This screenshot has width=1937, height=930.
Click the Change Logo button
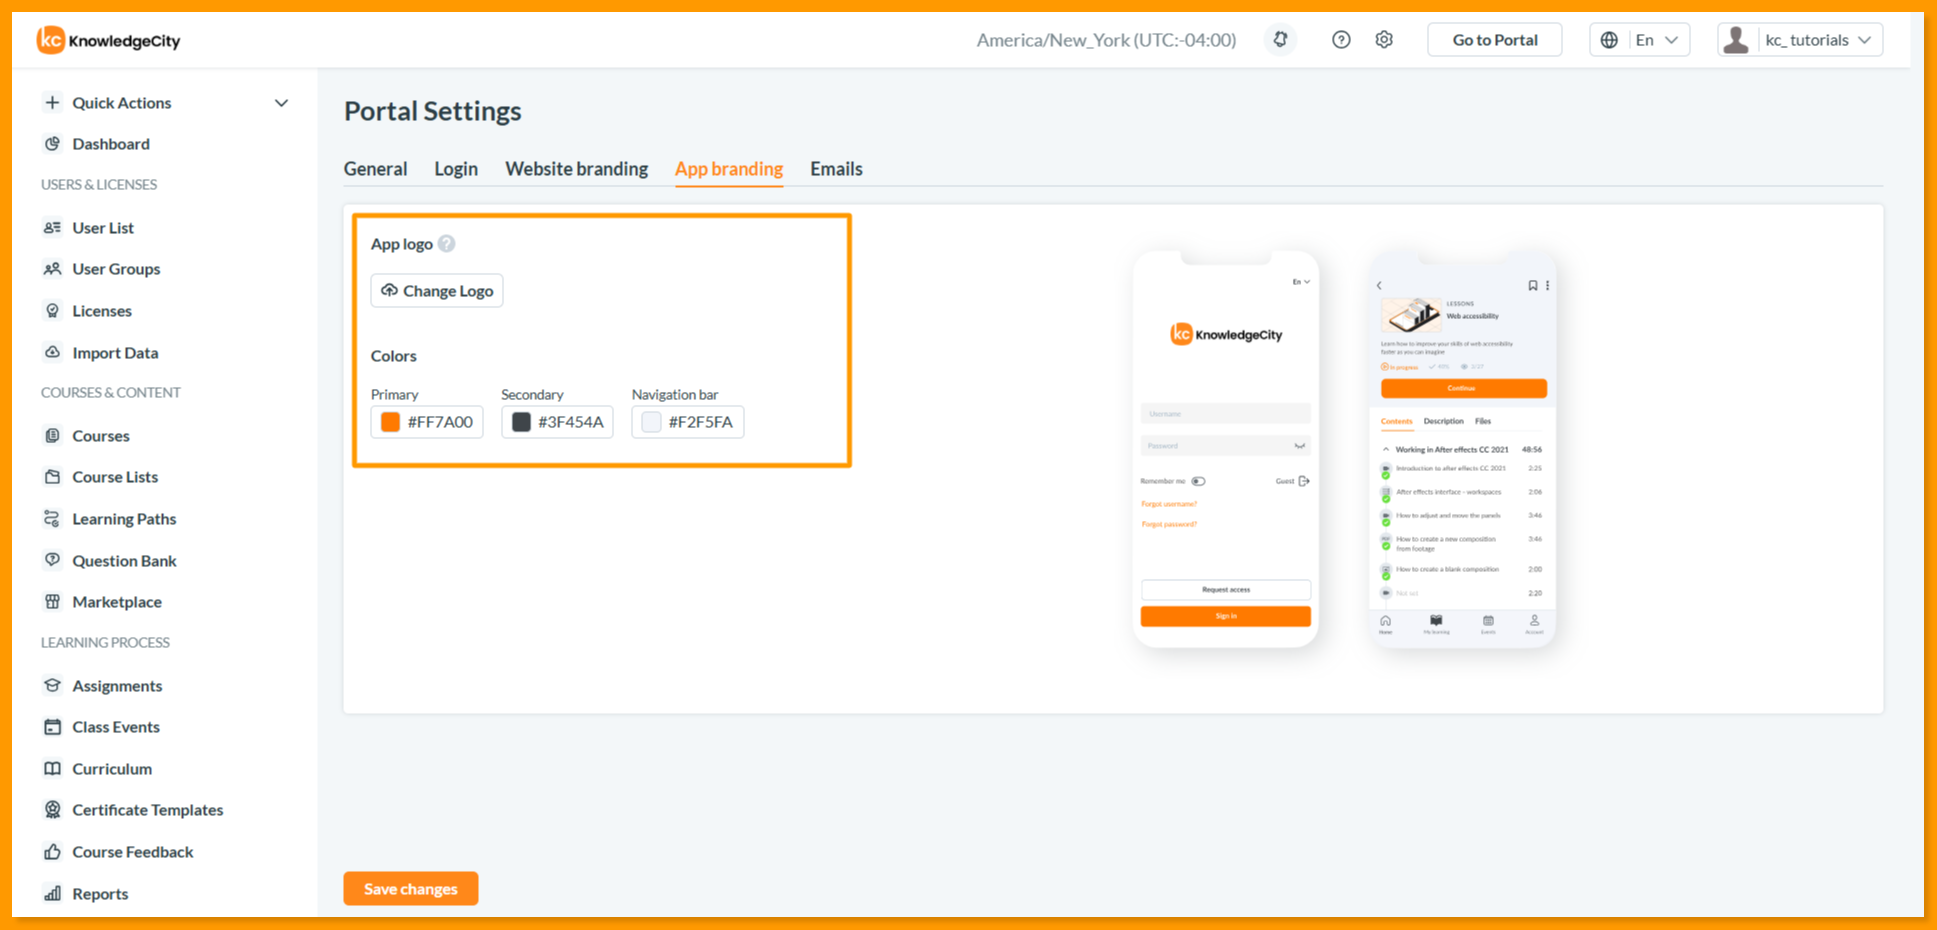tap(437, 291)
